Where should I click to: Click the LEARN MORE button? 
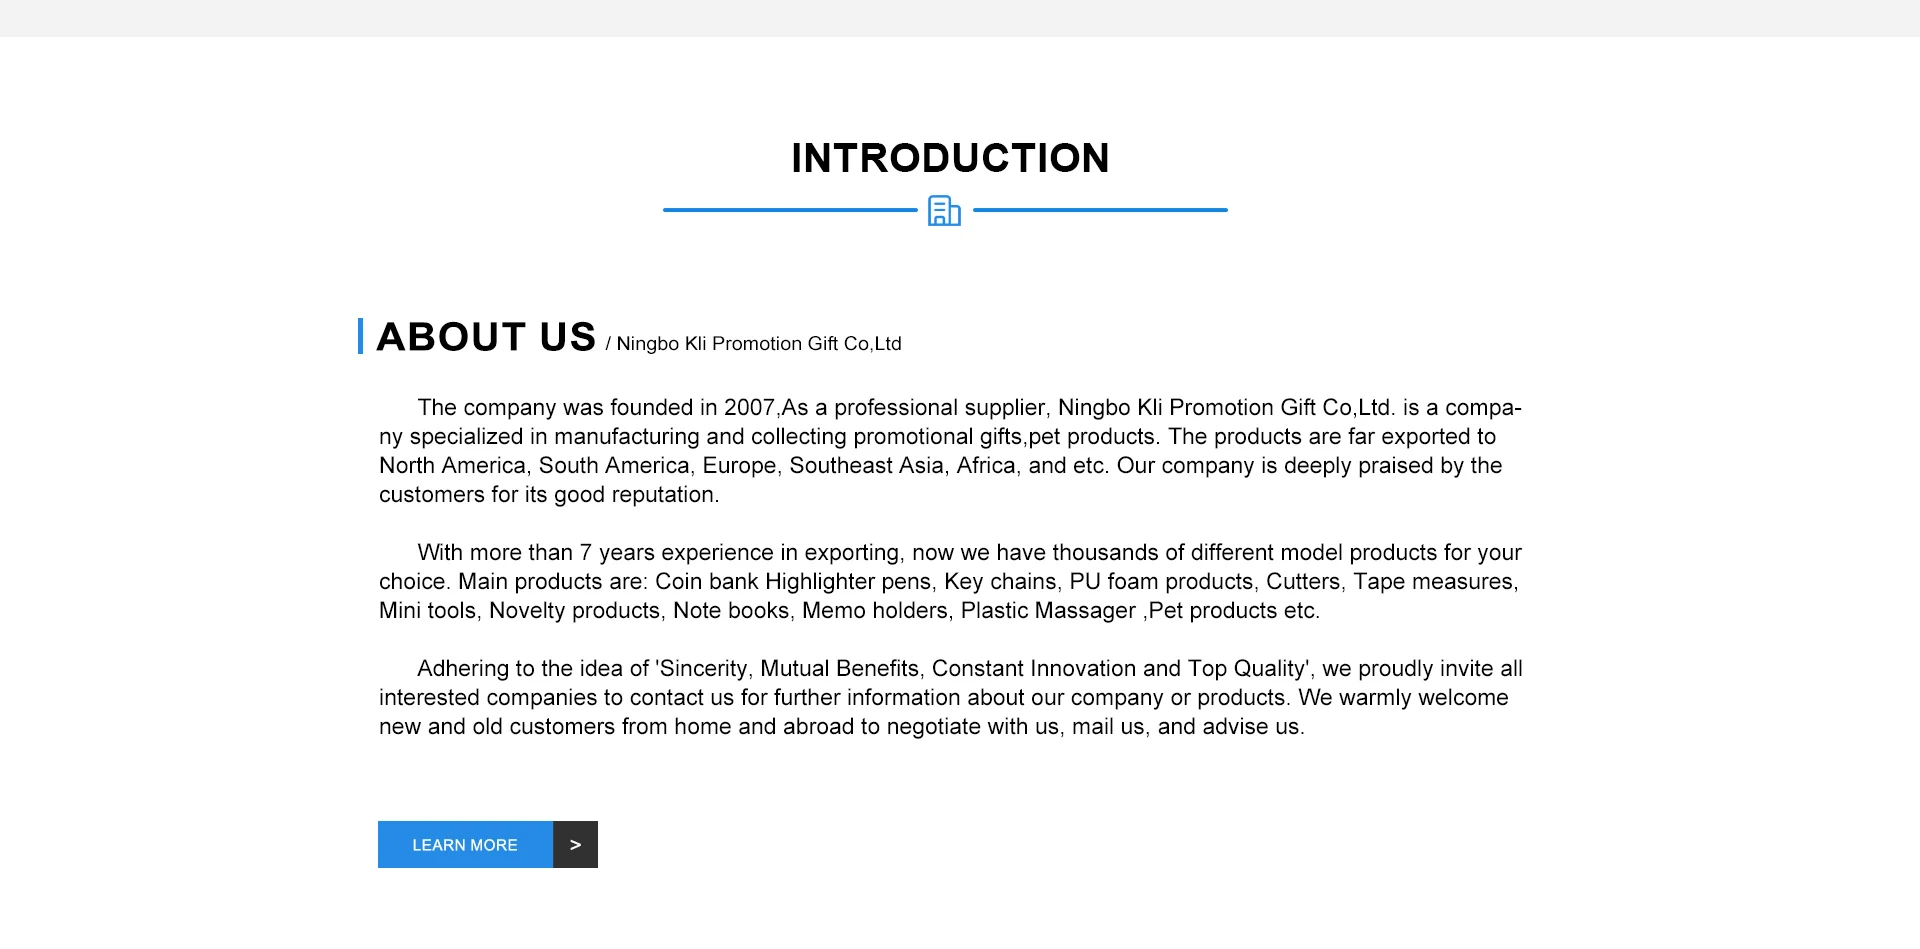tap(465, 845)
